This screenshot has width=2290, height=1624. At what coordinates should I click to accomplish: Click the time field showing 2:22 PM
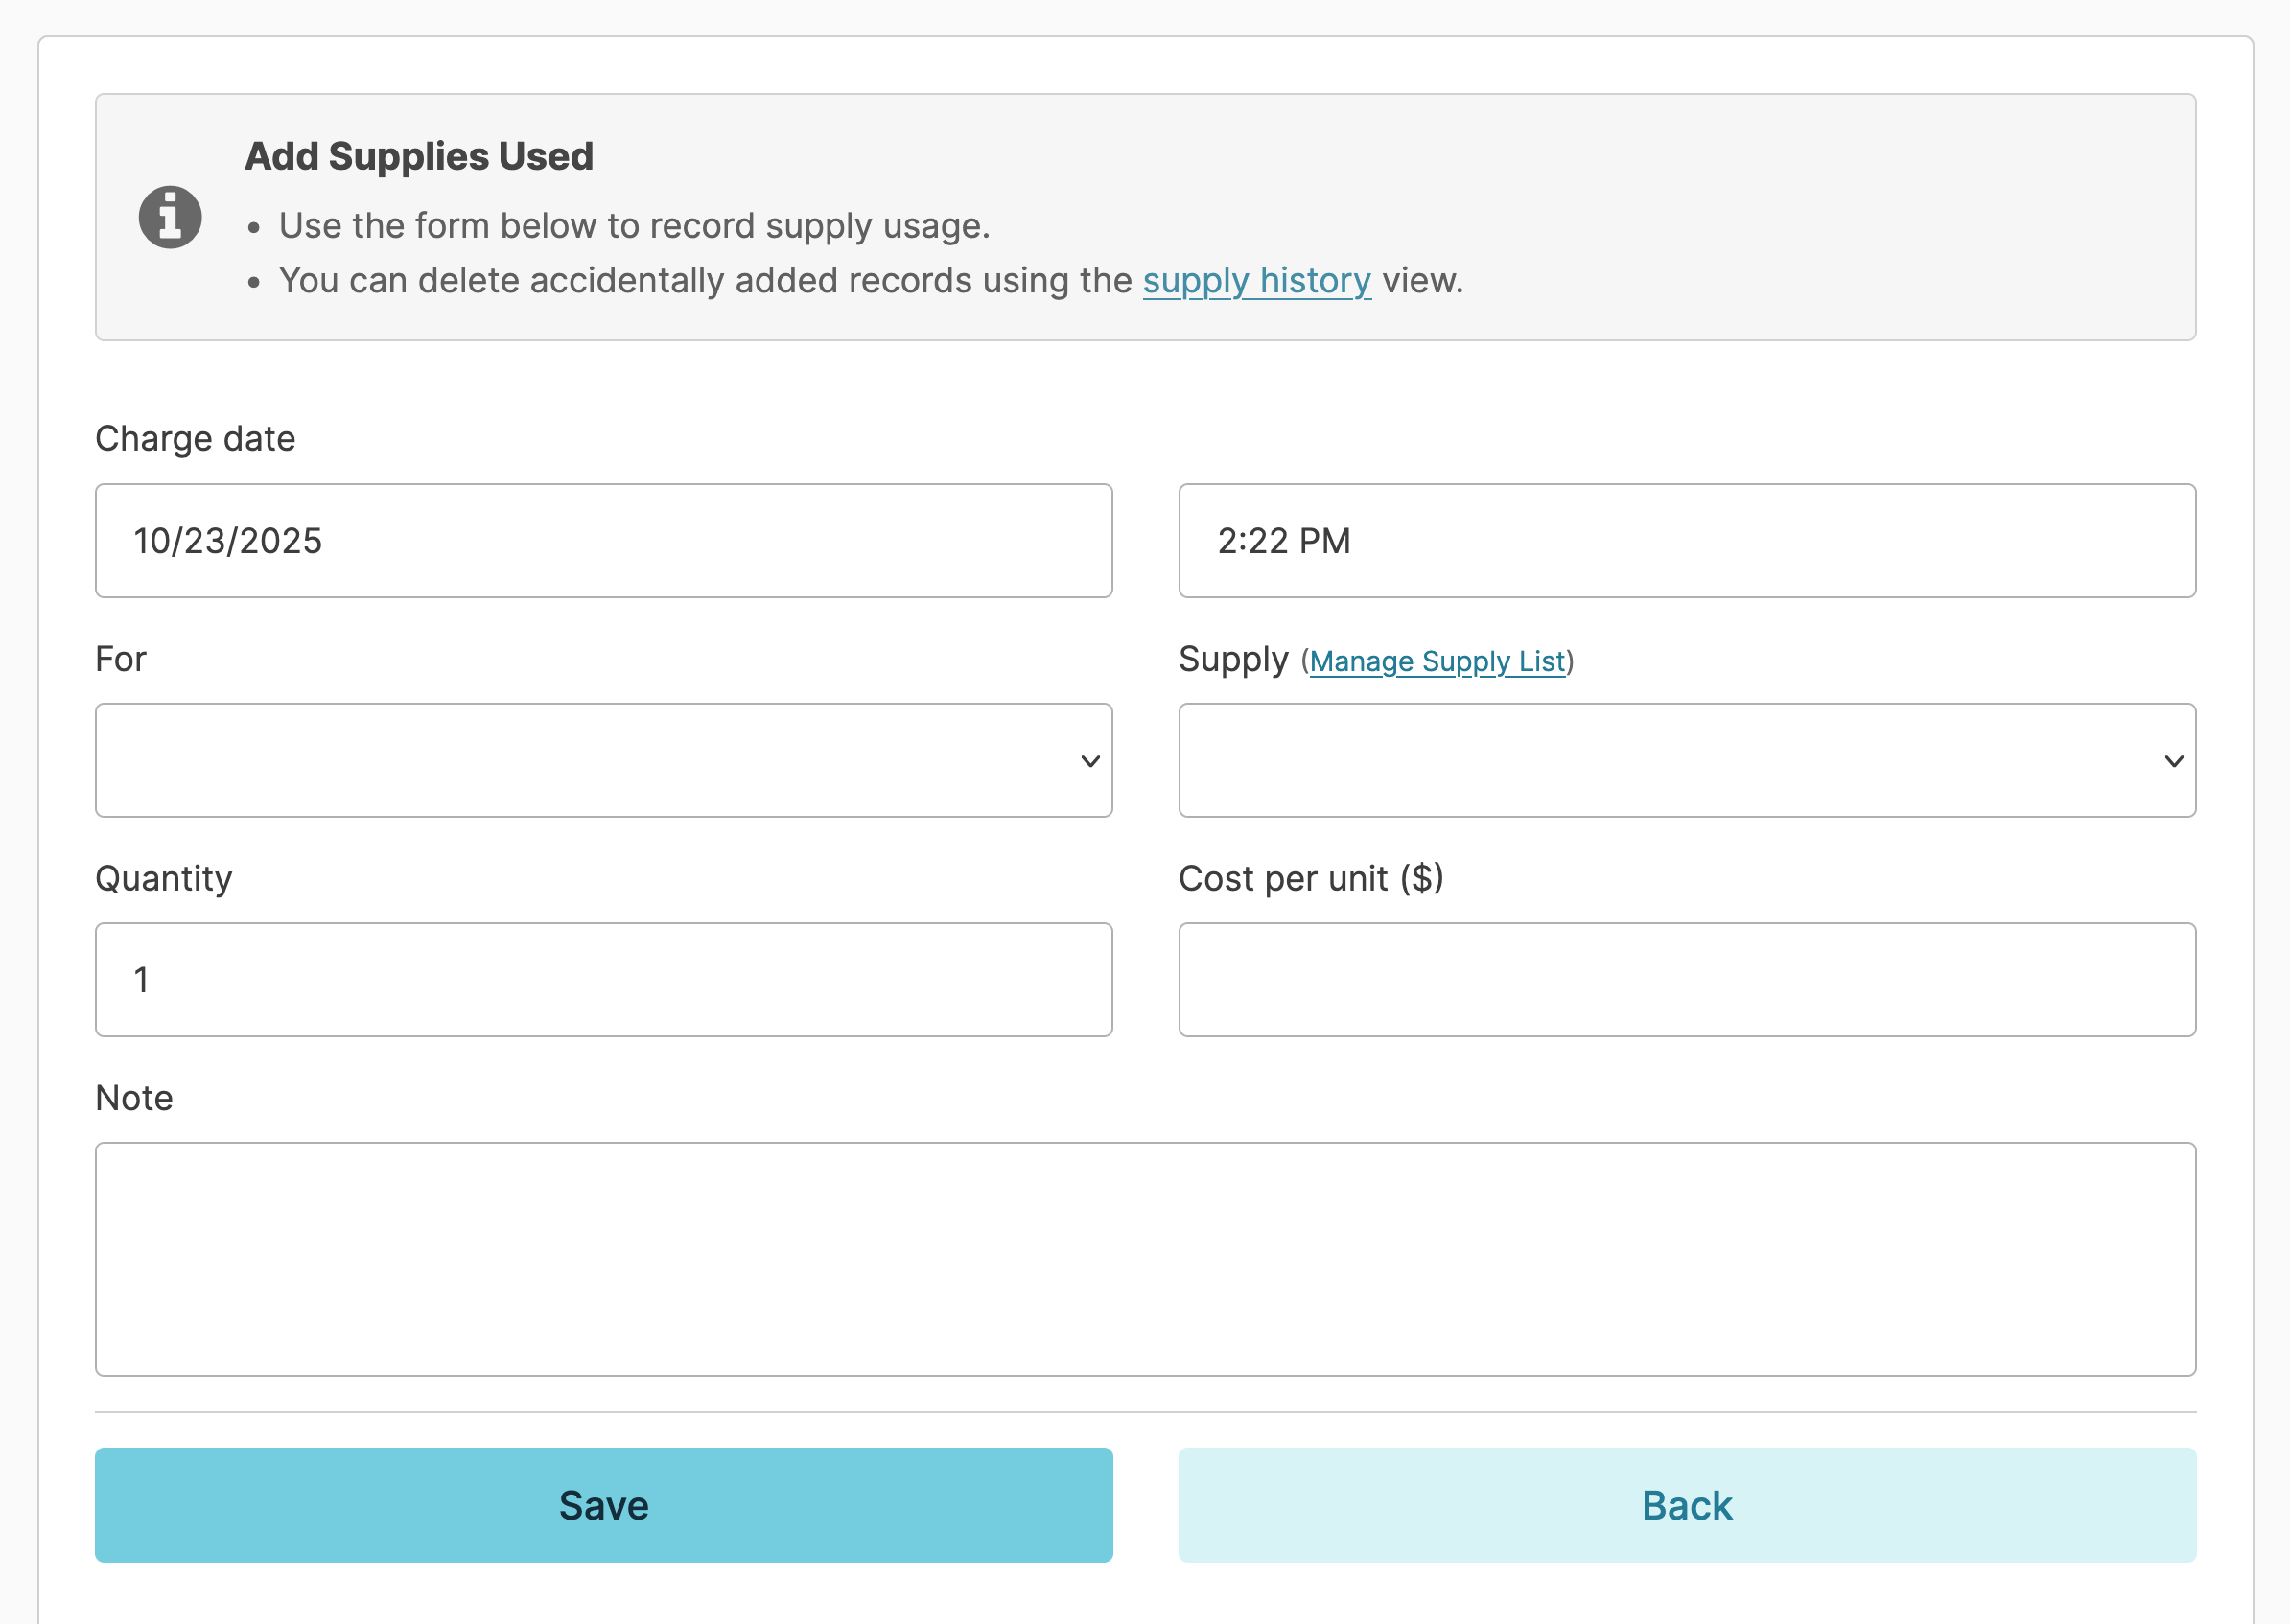click(1686, 541)
